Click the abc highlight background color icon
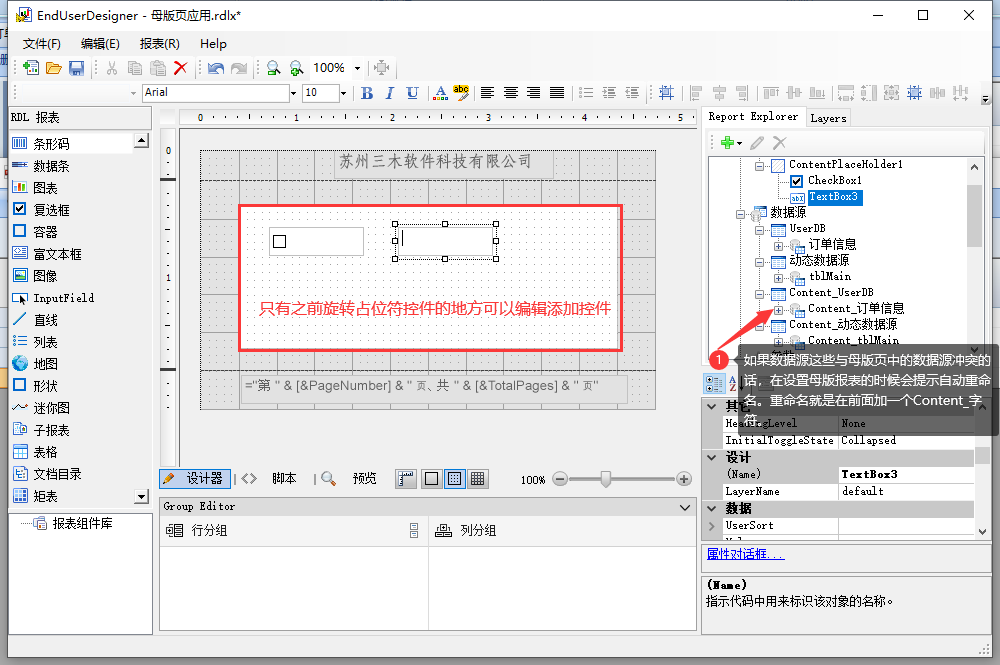The image size is (1000, 665). tap(461, 93)
